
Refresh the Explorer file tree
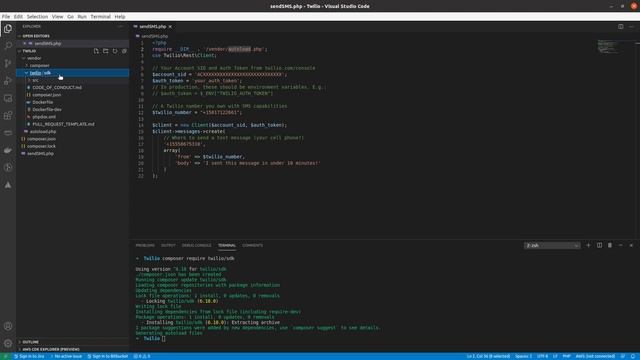(x=115, y=51)
